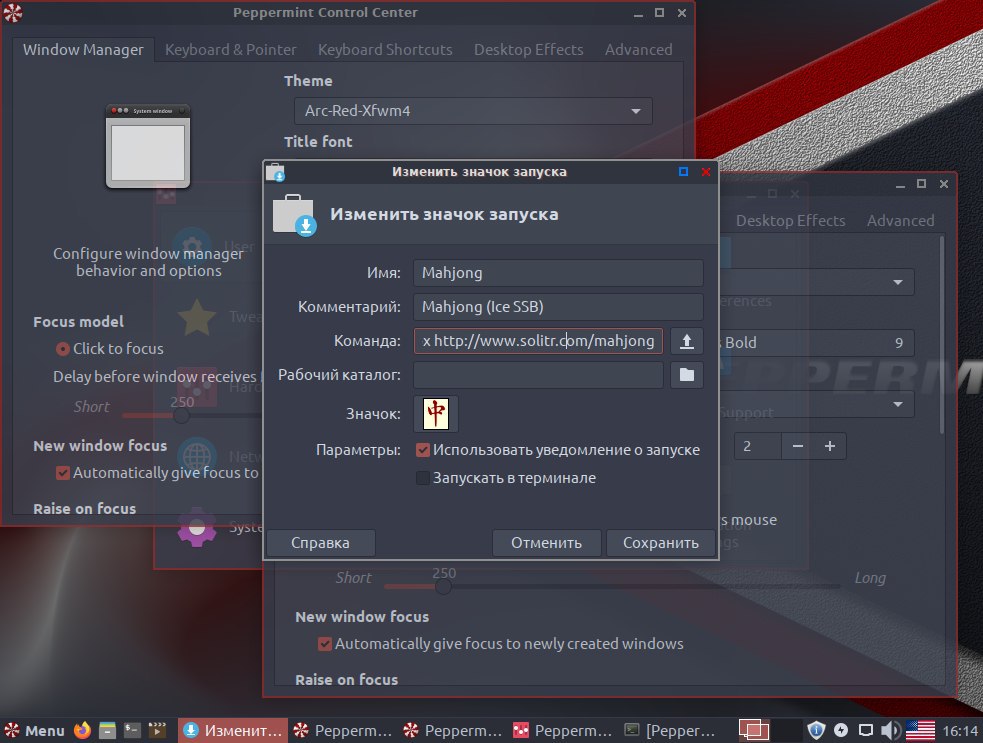Open Advanced tab in rear Control Center window
This screenshot has height=743, width=983.
[900, 221]
